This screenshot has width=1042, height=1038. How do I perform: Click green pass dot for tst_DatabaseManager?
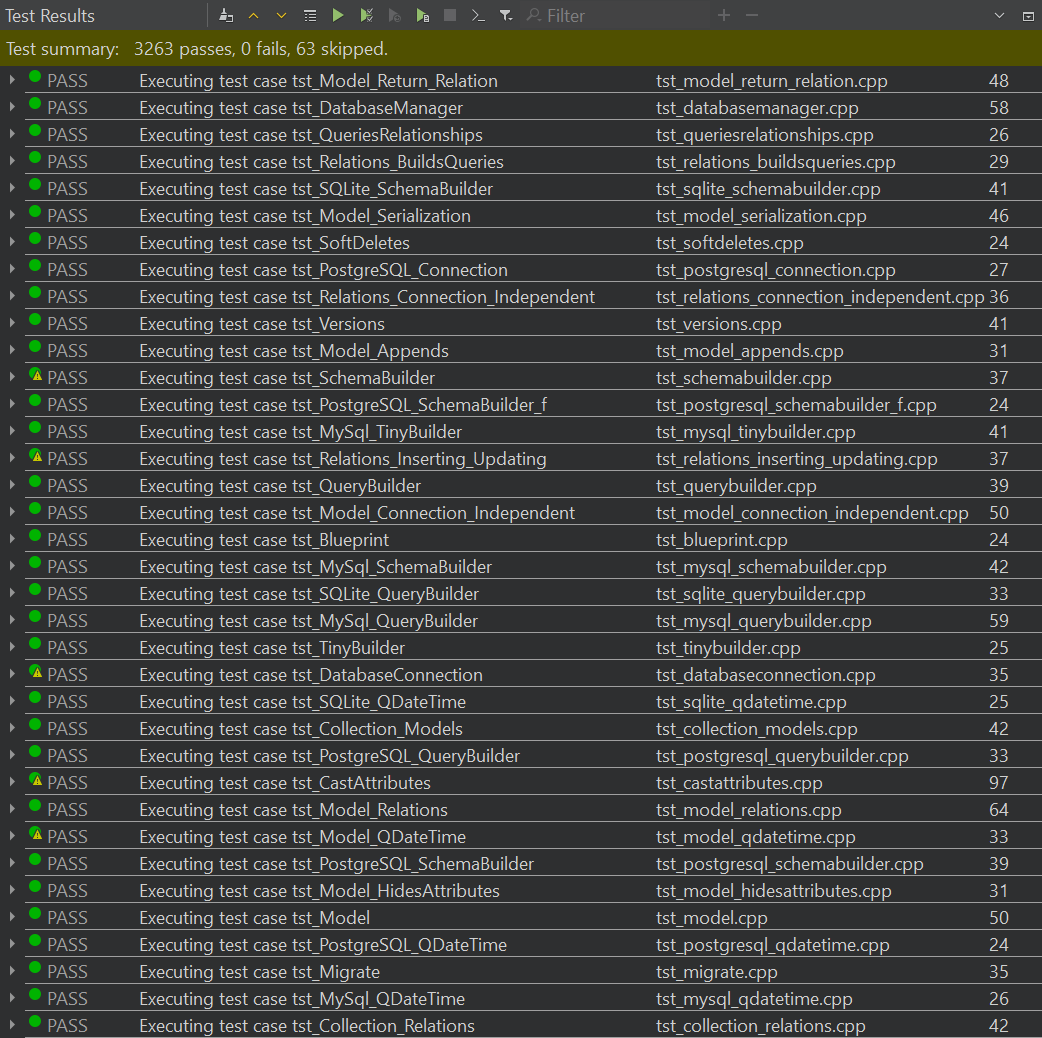coord(35,104)
